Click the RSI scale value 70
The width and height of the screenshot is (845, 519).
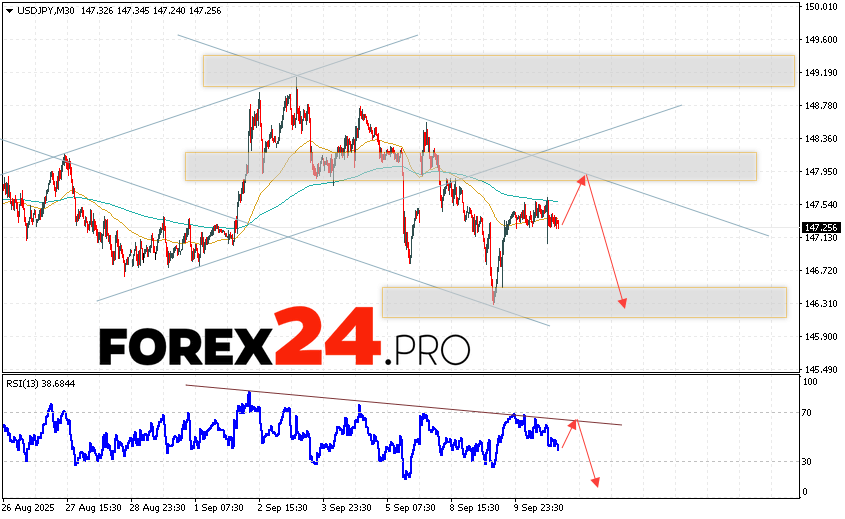807,413
